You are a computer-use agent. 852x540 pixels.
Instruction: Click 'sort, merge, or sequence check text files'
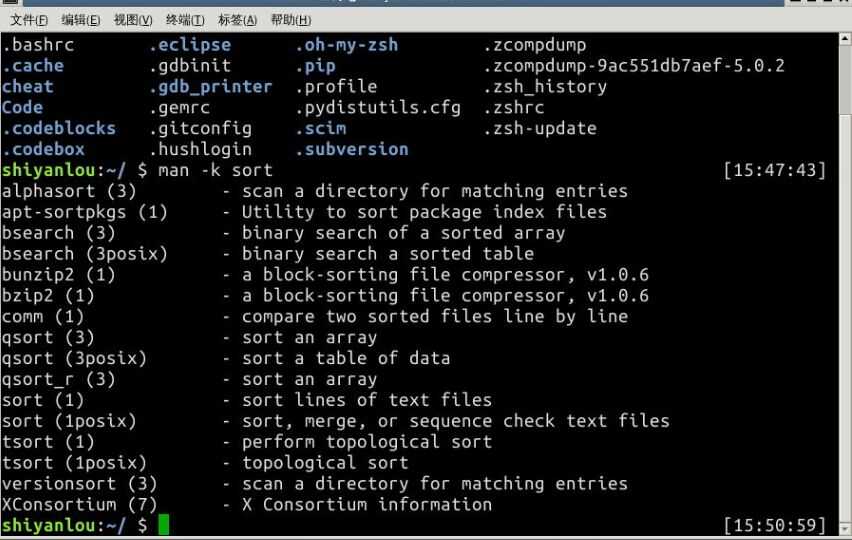456,421
